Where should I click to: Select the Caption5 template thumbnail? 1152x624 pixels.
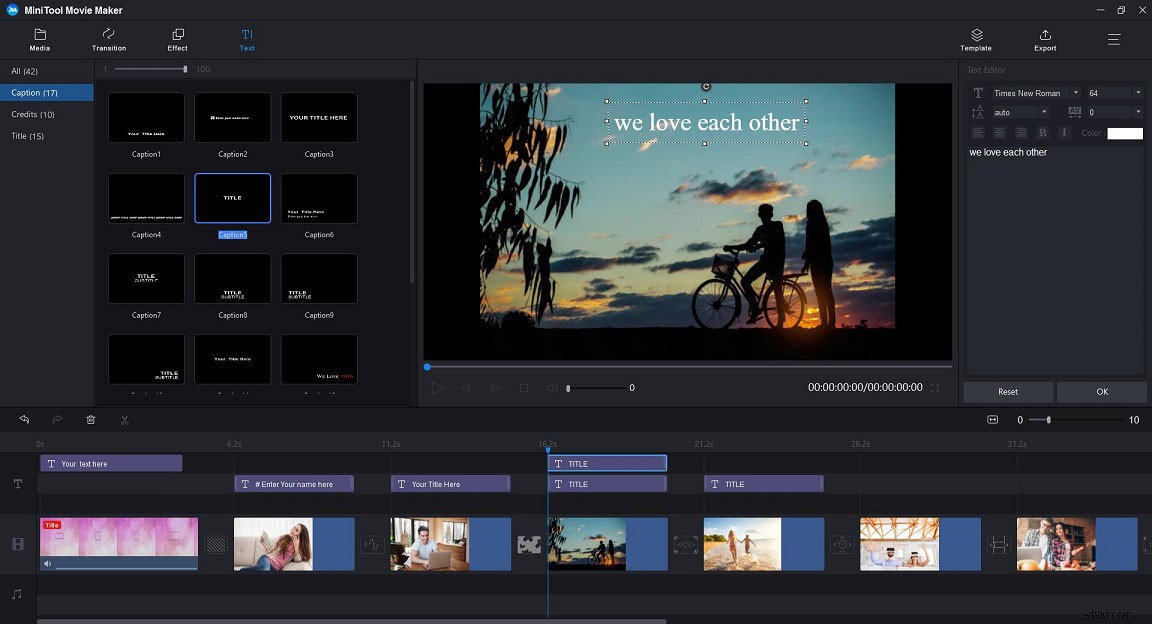pos(232,198)
